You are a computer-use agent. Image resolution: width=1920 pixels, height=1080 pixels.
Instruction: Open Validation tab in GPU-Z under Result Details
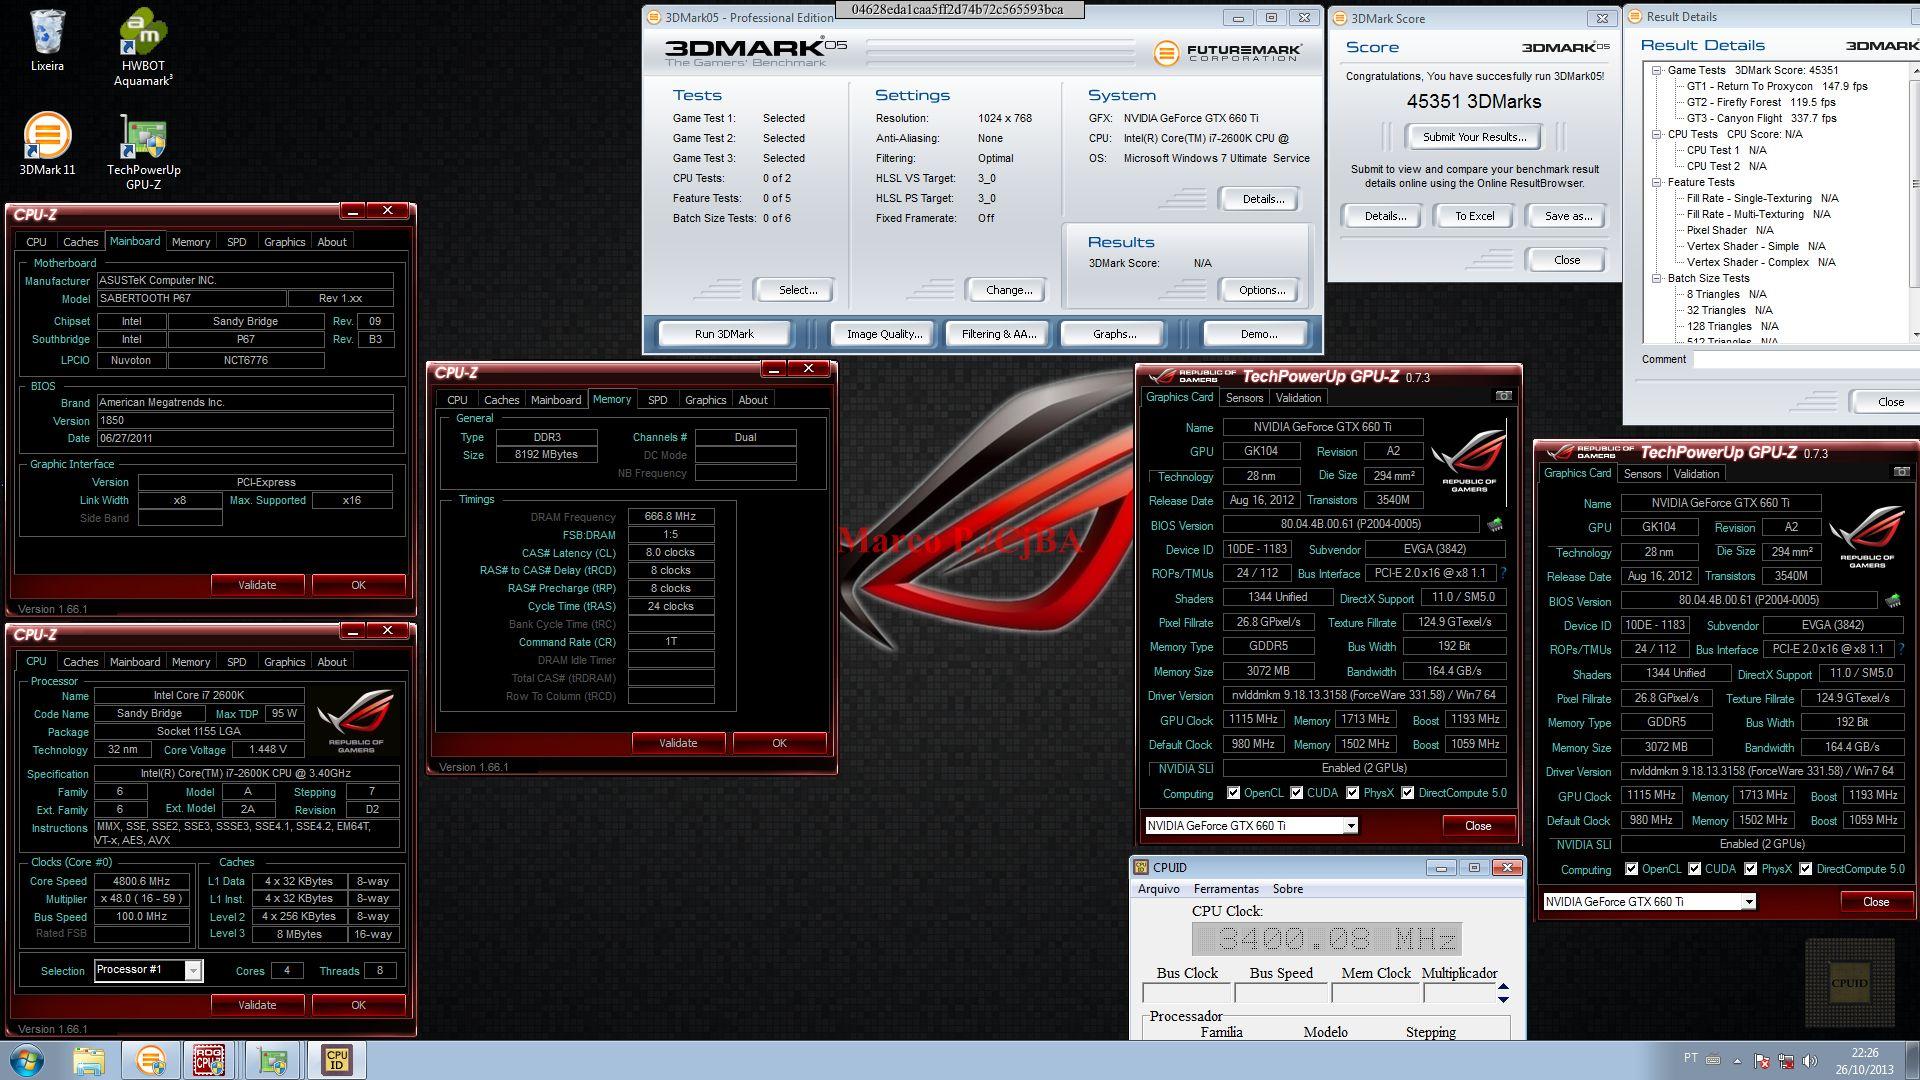coord(1696,474)
